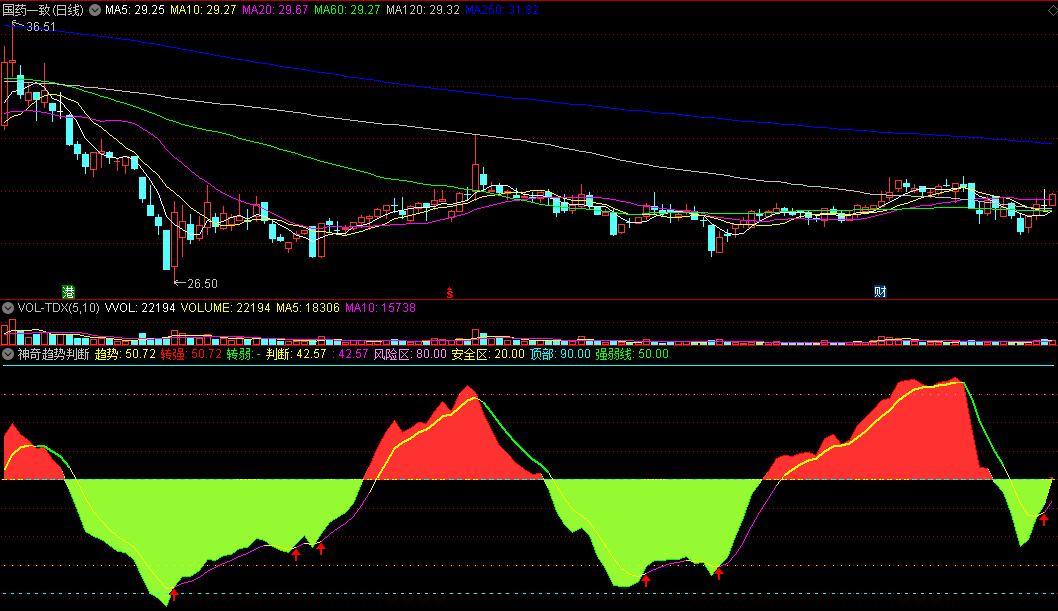Click the volume MA5: 18306 label

(308, 308)
